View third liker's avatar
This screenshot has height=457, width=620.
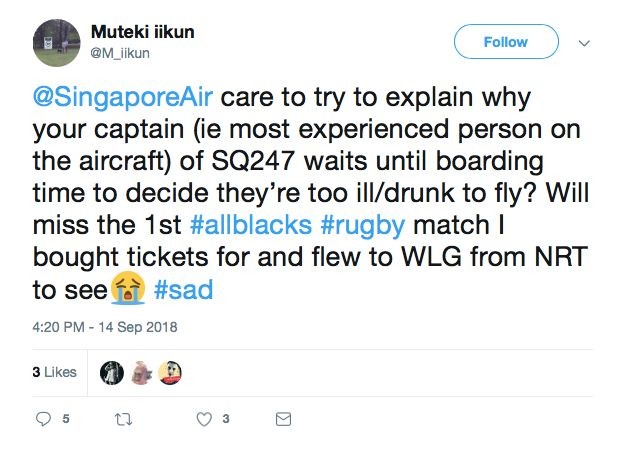pyautogui.click(x=172, y=371)
